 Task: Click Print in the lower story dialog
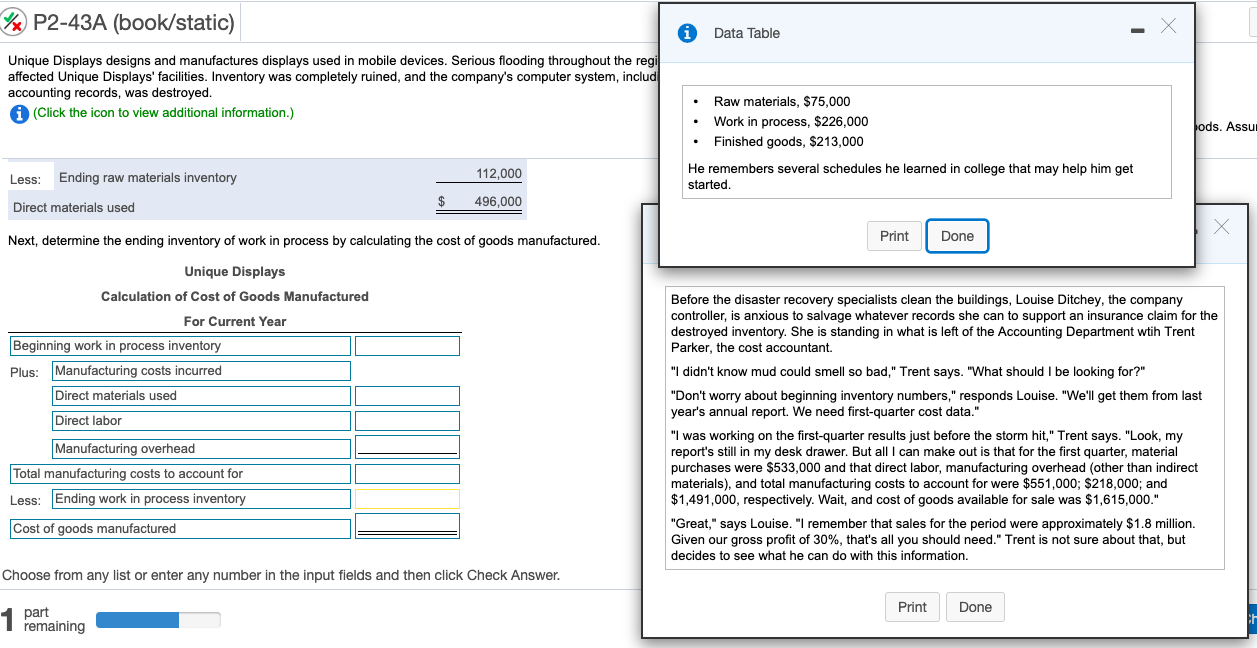click(x=912, y=607)
